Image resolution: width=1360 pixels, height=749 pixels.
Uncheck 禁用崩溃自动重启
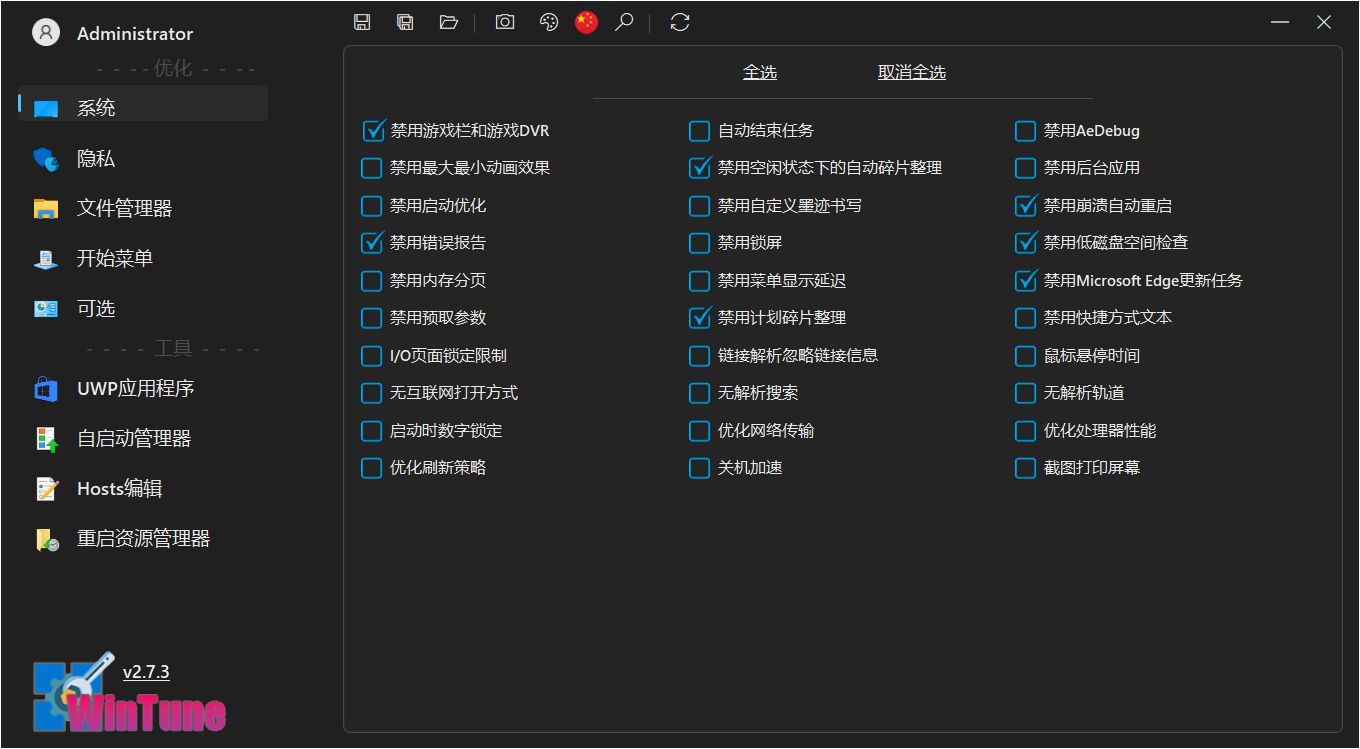pyautogui.click(x=1026, y=206)
